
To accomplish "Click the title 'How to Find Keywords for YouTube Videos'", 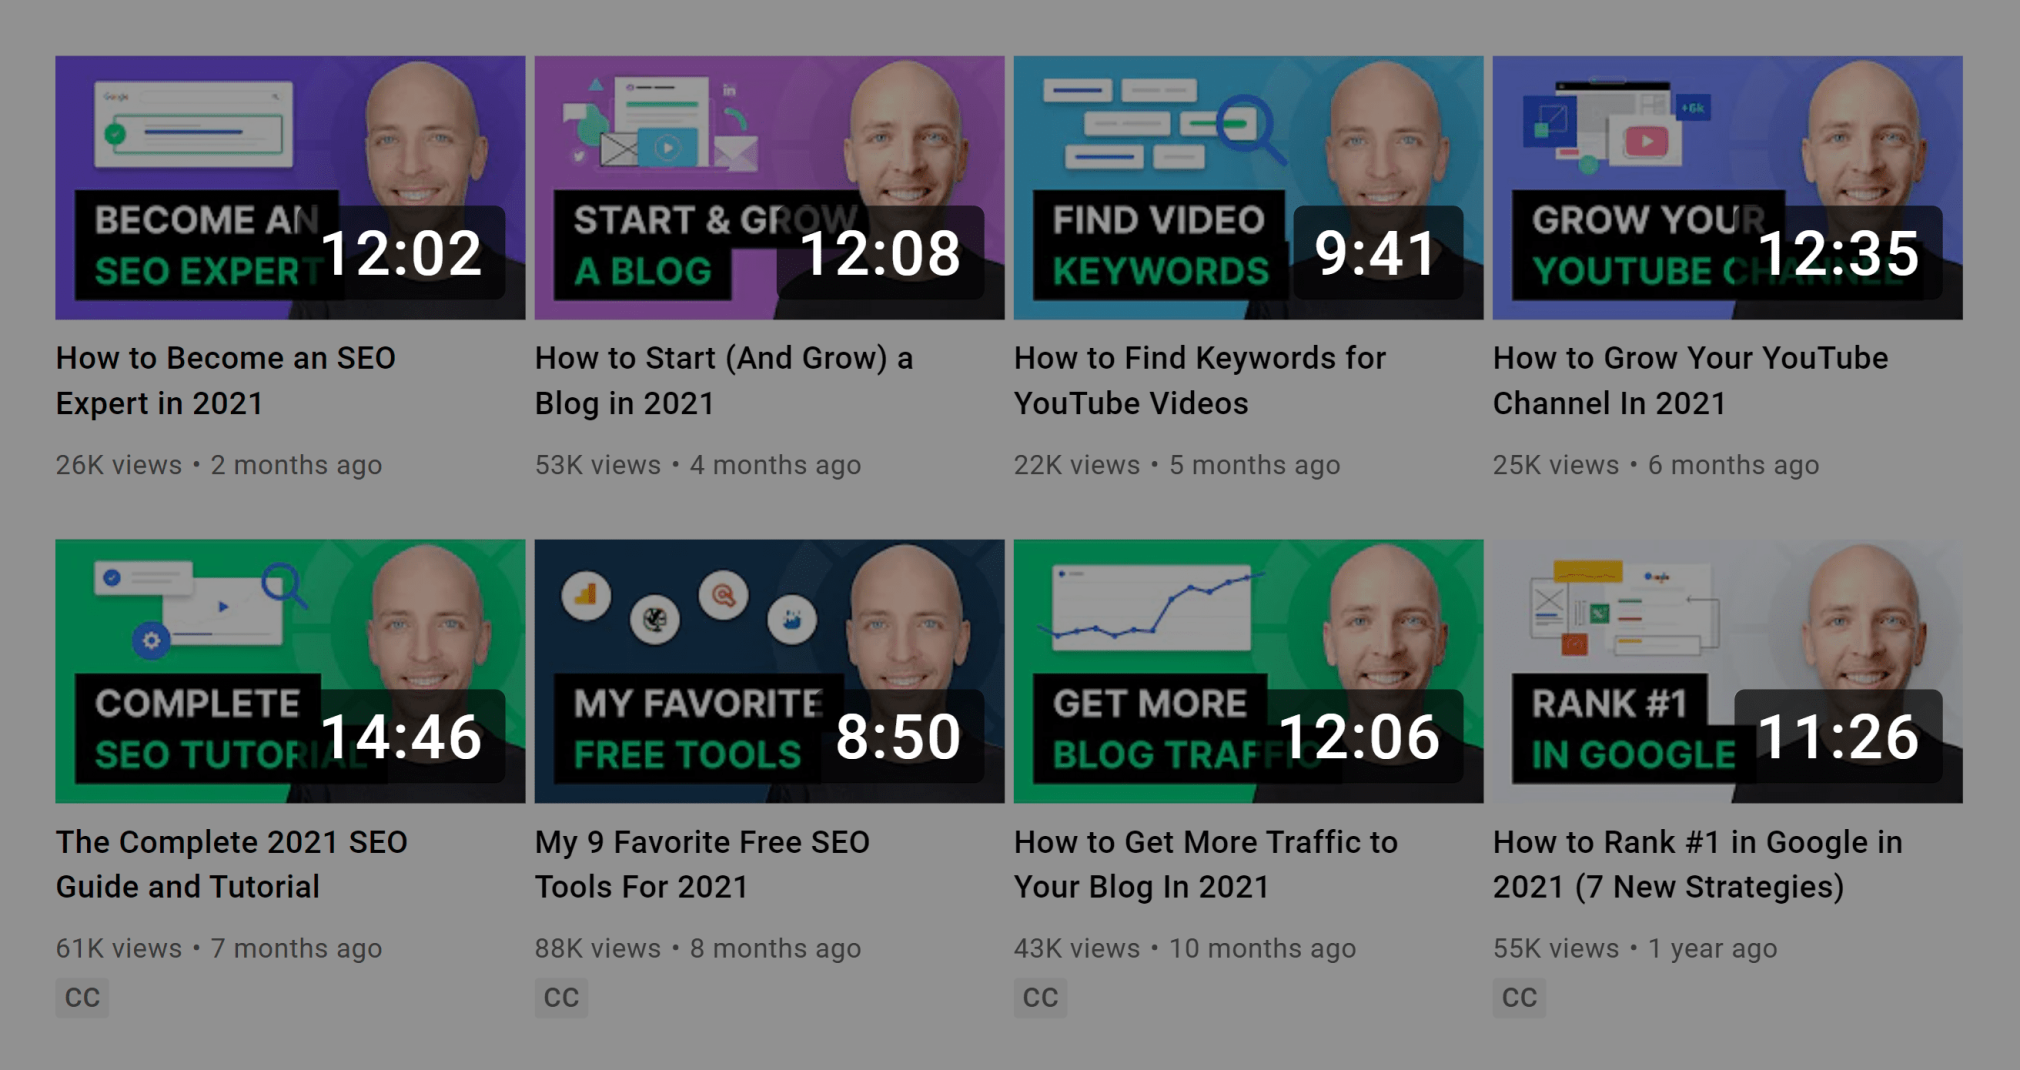I will 1199,380.
